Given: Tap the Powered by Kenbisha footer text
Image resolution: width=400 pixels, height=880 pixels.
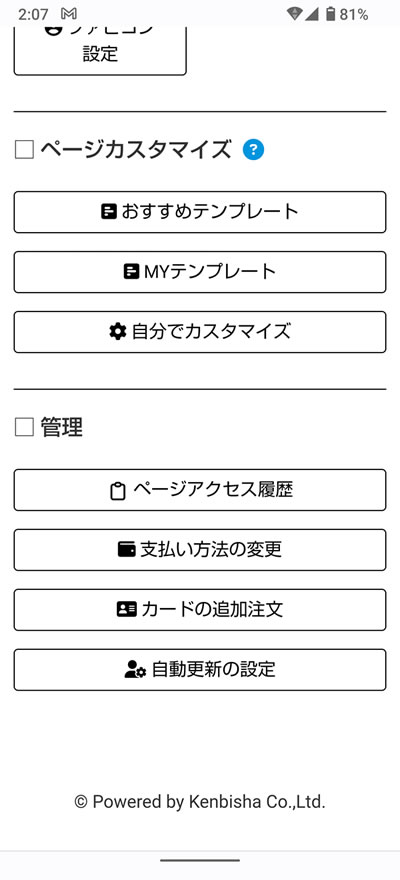Looking at the screenshot, I should click(200, 802).
